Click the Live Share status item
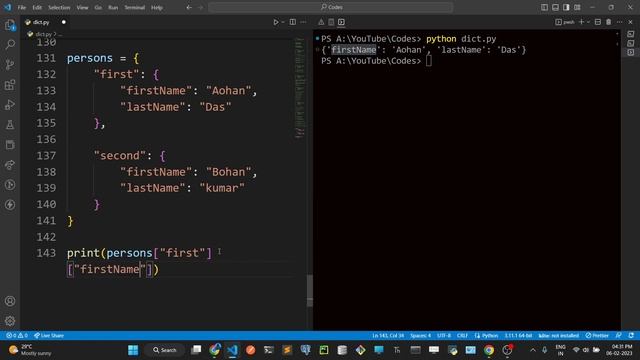Screen dimensions: 640x360 point(49,336)
